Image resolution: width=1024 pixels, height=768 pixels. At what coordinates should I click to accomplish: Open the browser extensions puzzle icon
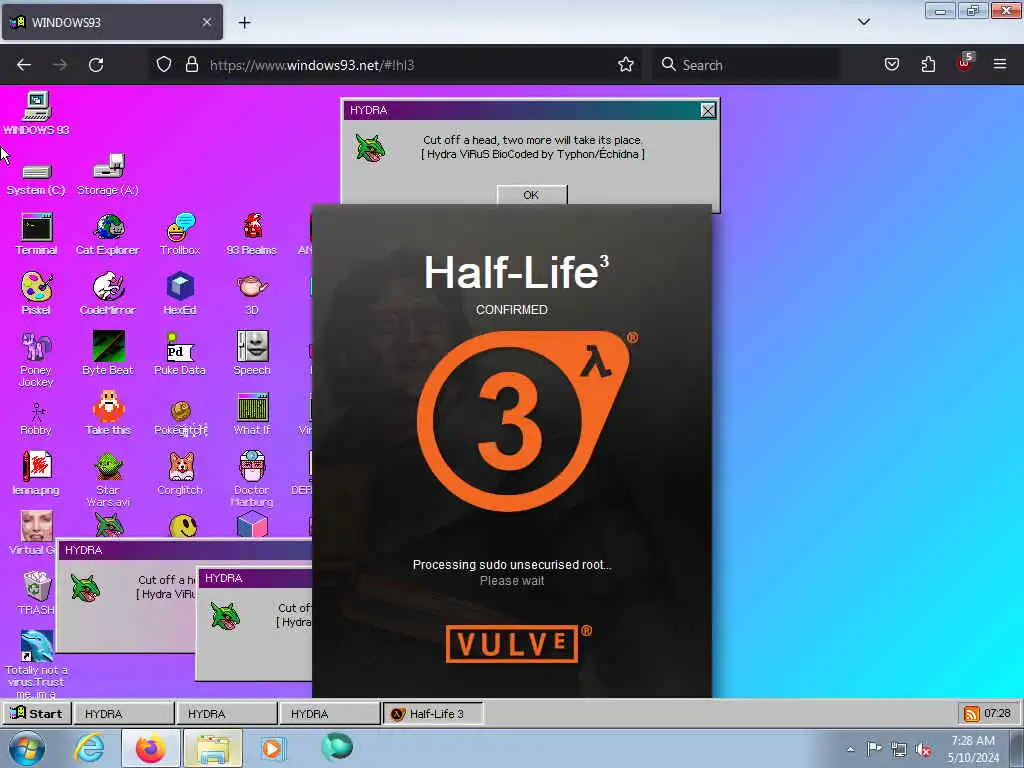(x=928, y=64)
